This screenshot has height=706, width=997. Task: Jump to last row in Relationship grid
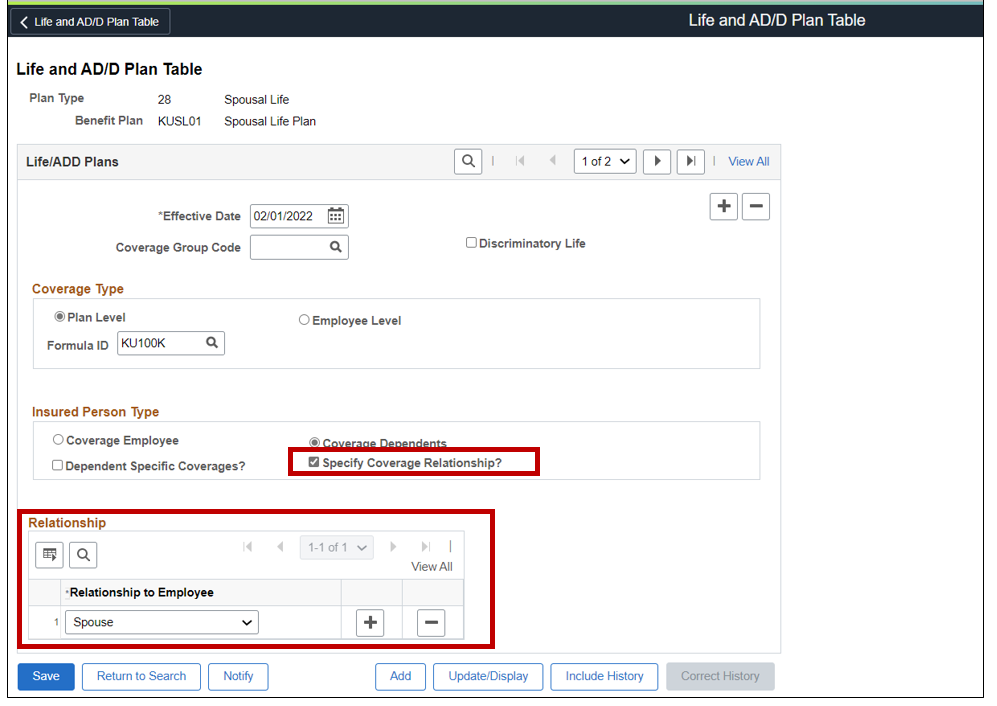425,546
